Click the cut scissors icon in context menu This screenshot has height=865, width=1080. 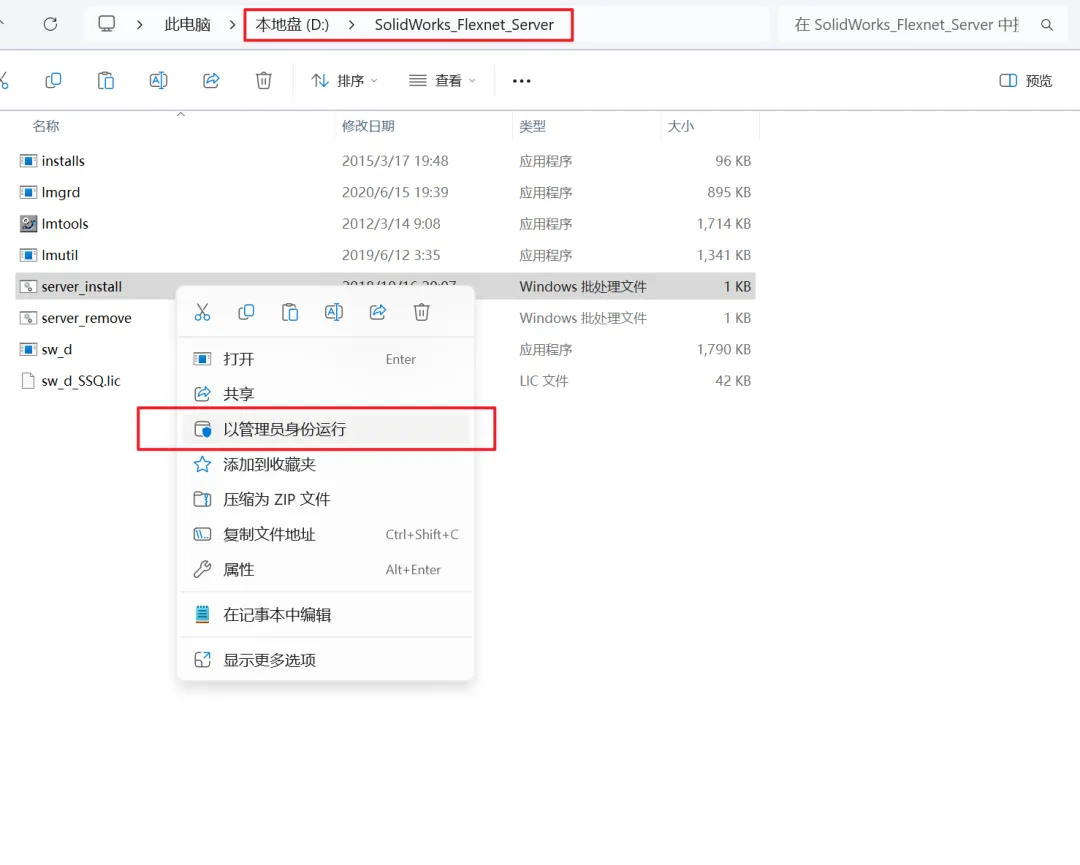[202, 312]
